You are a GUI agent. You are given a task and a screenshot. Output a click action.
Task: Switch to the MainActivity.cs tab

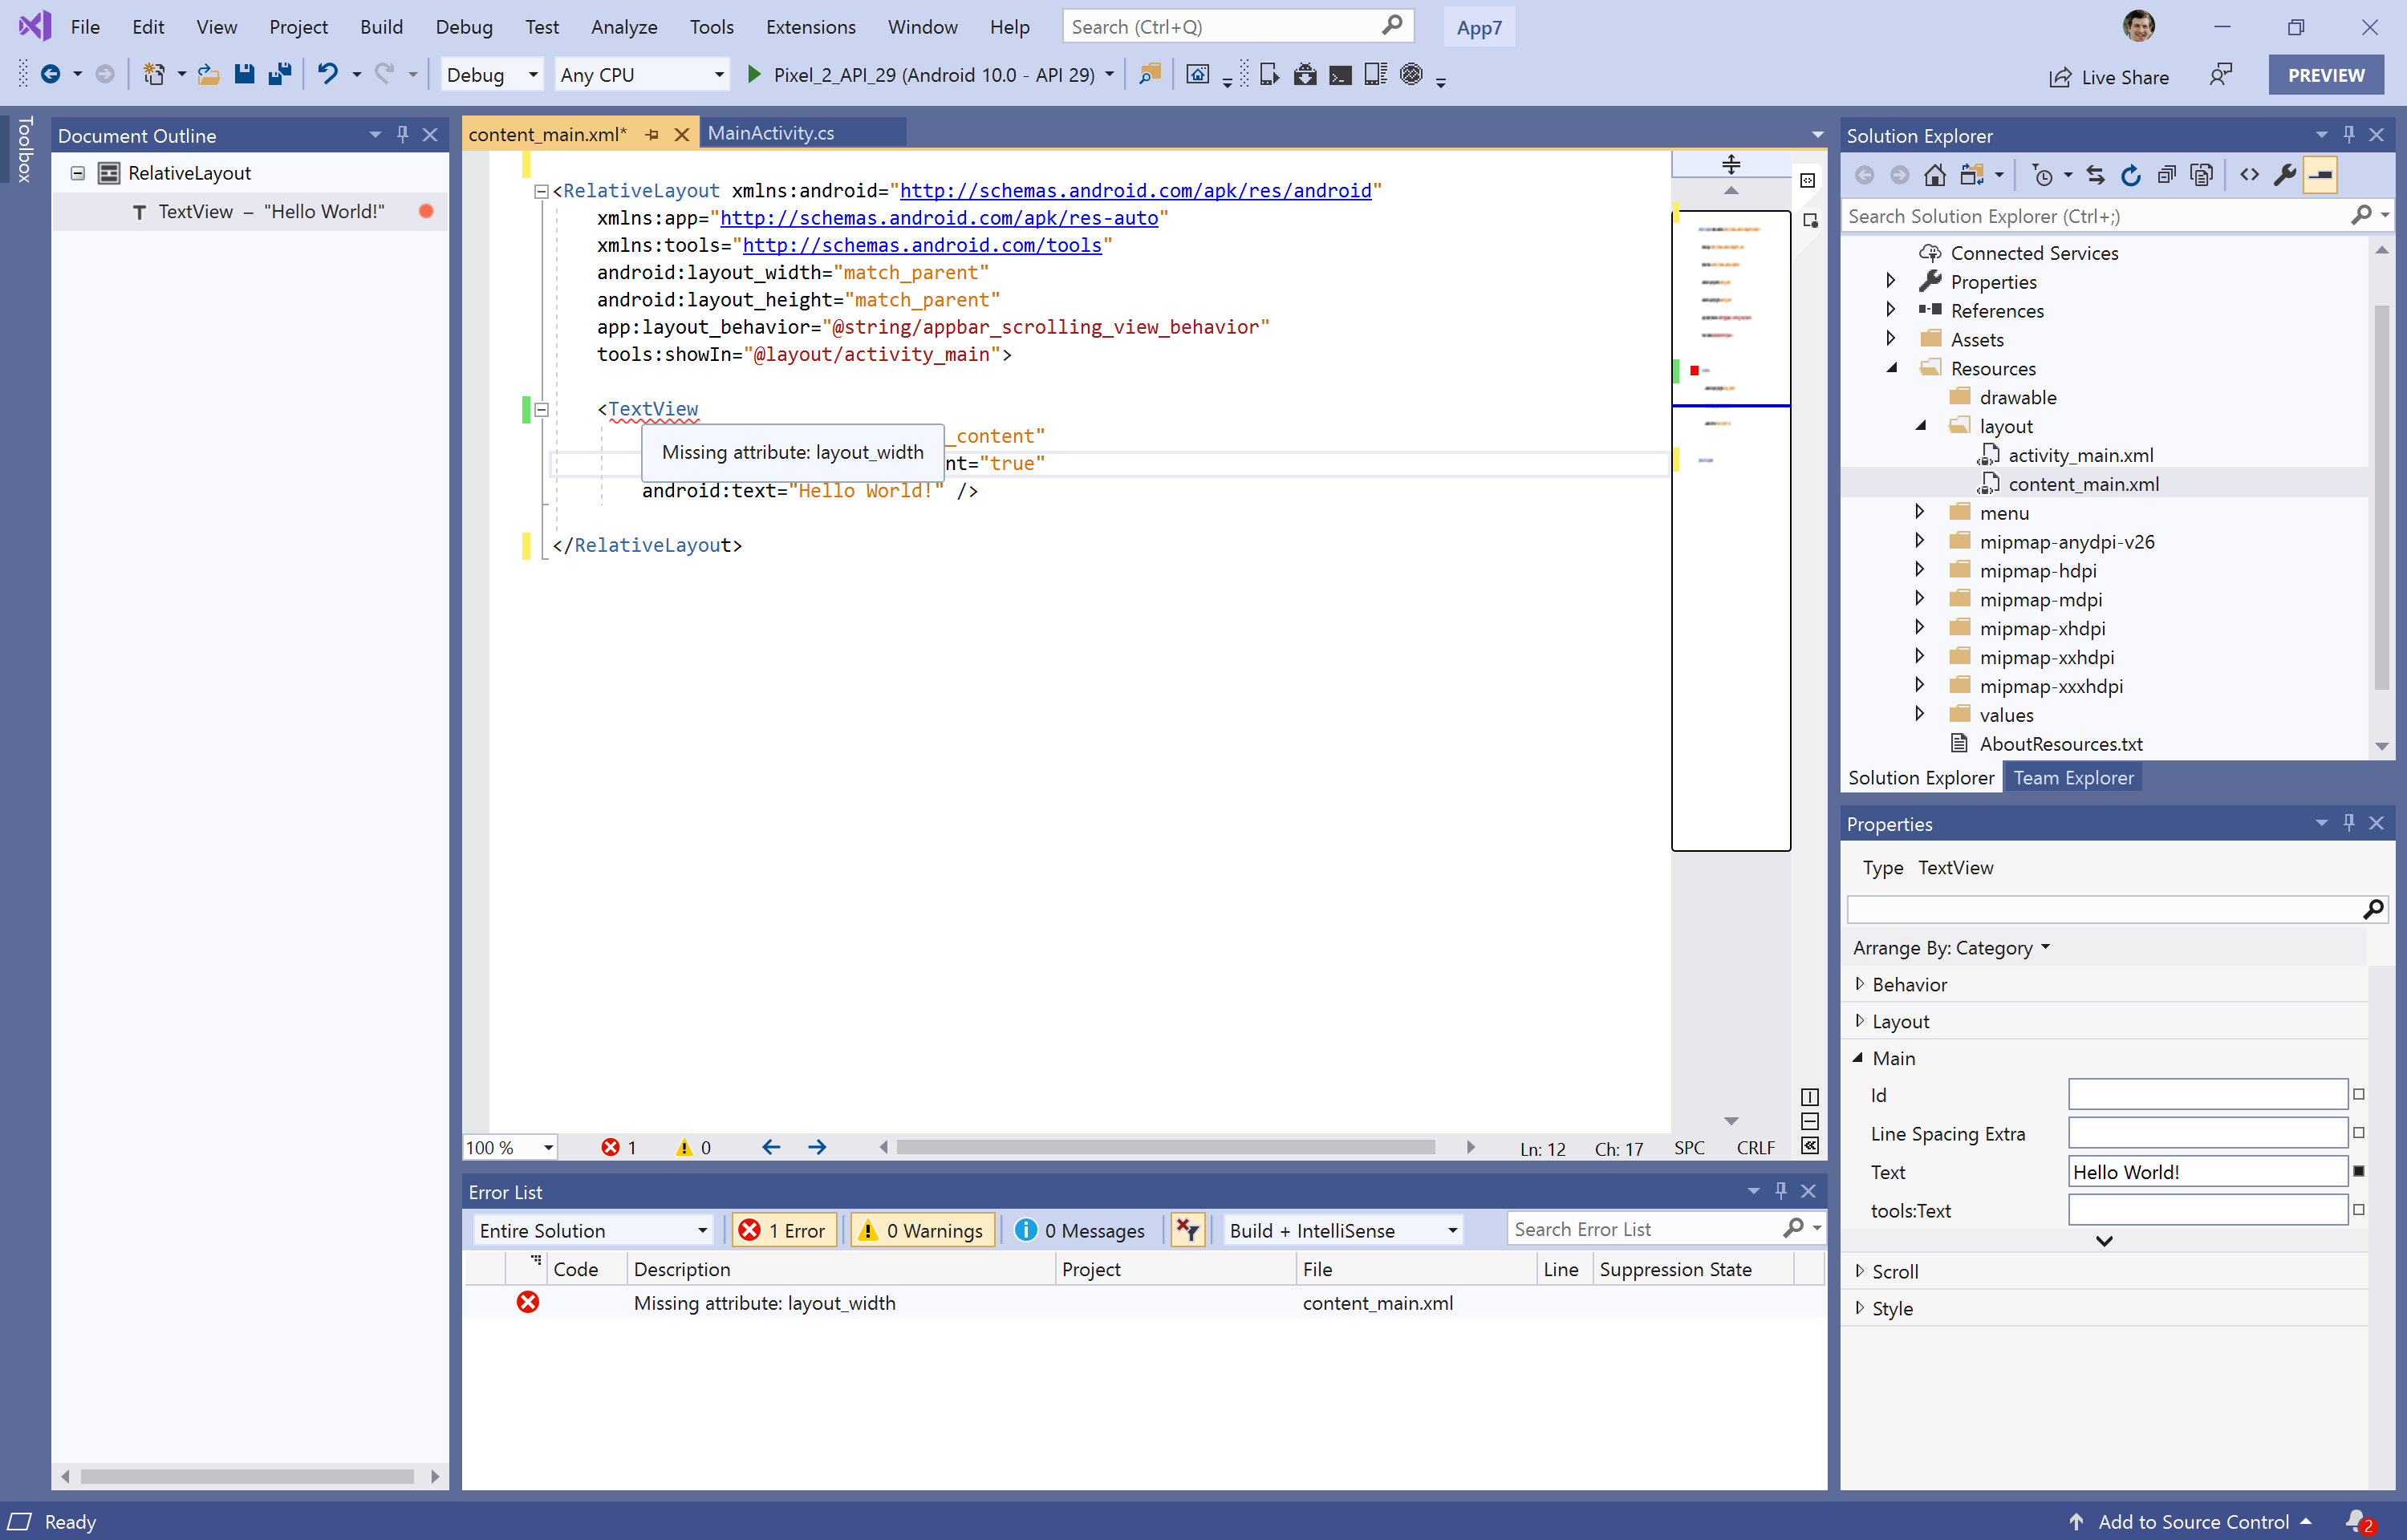click(x=770, y=132)
